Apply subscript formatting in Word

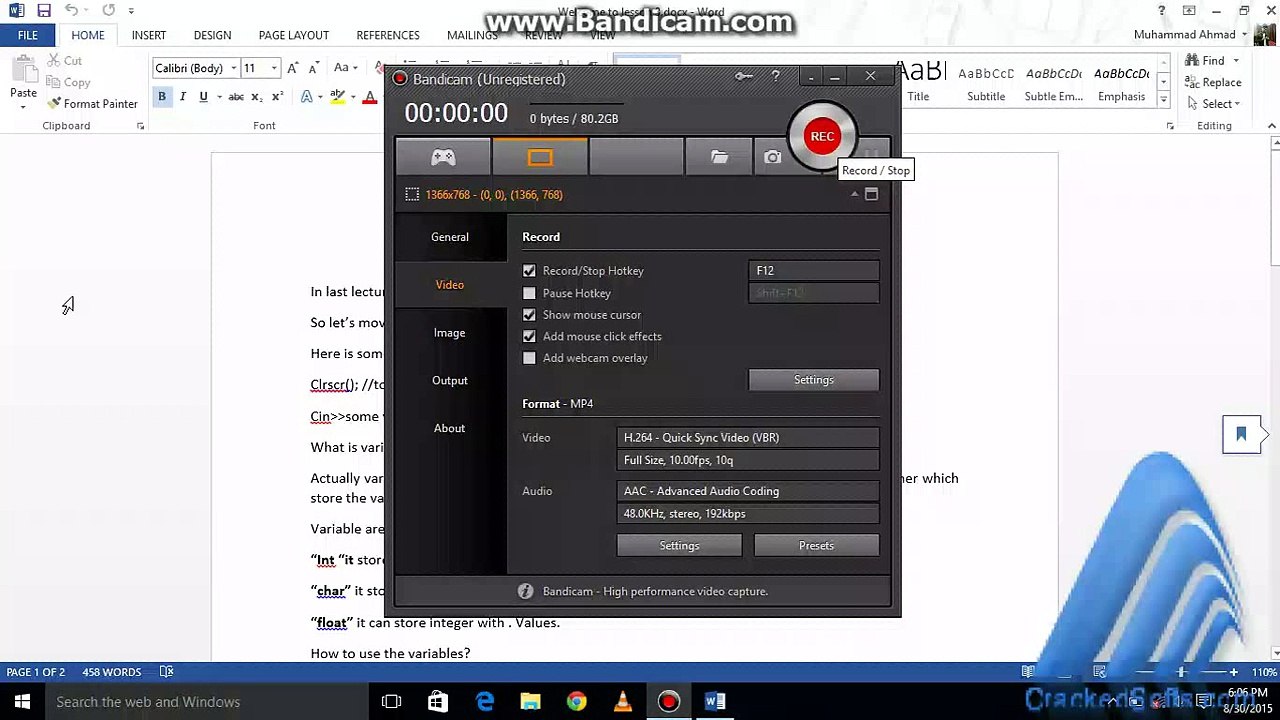coord(256,97)
